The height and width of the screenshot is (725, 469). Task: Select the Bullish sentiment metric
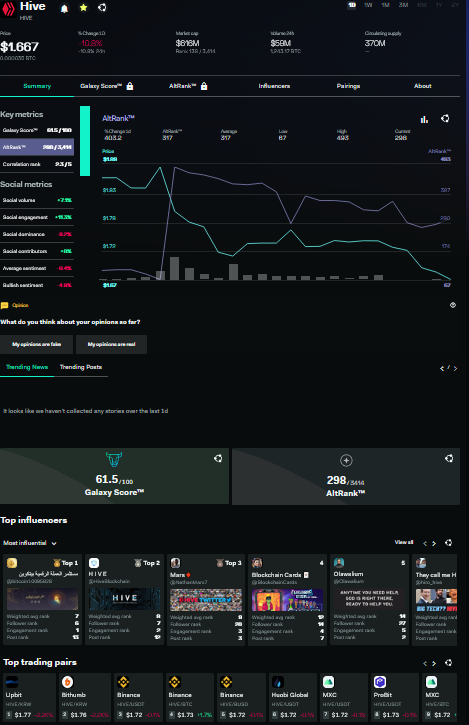[x=37, y=285]
